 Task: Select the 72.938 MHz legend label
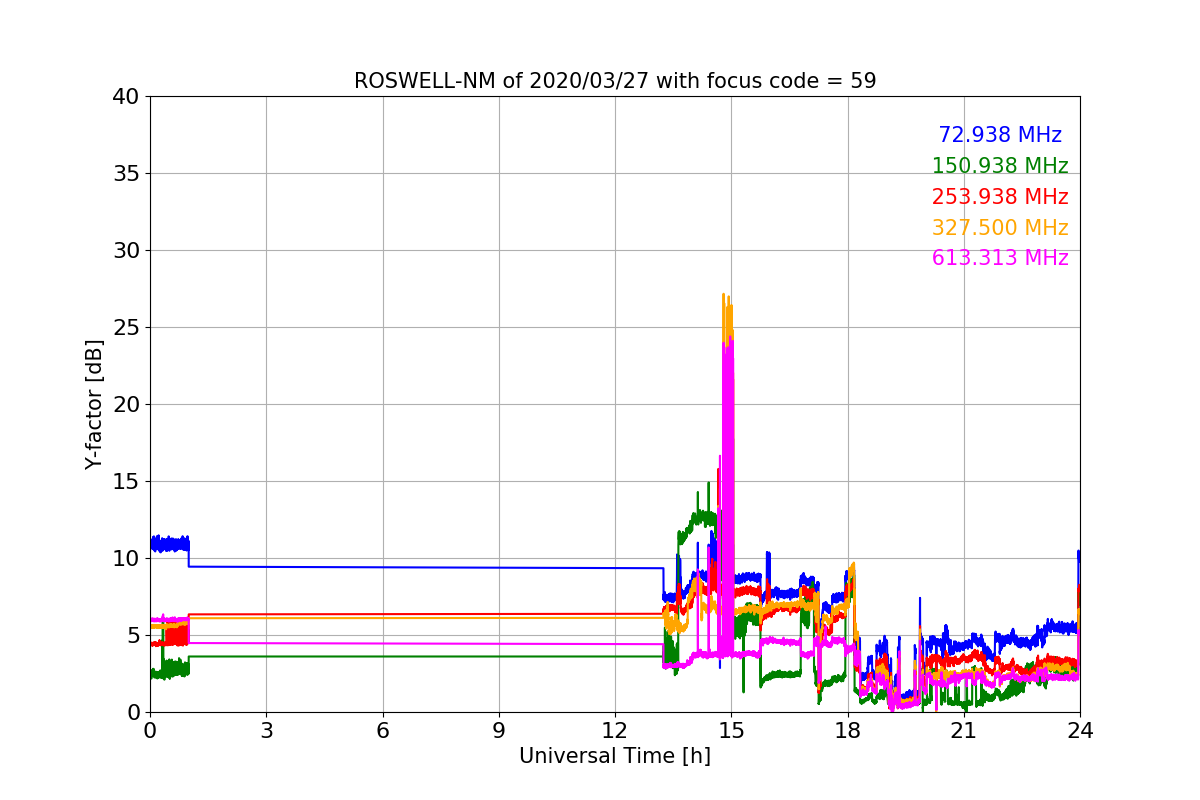pyautogui.click(x=1000, y=135)
